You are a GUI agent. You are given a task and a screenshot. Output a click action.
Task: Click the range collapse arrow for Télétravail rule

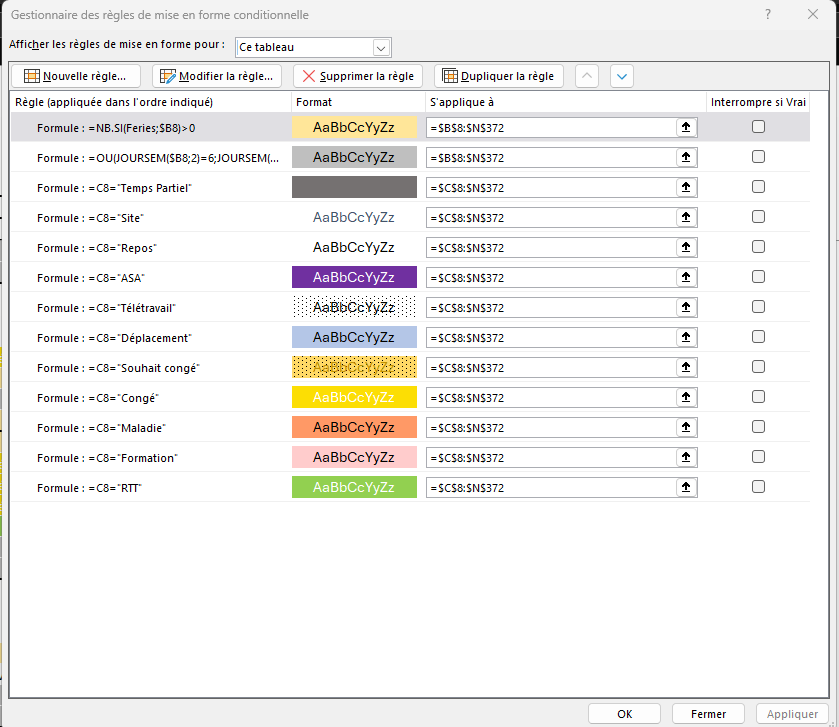pyautogui.click(x=686, y=307)
